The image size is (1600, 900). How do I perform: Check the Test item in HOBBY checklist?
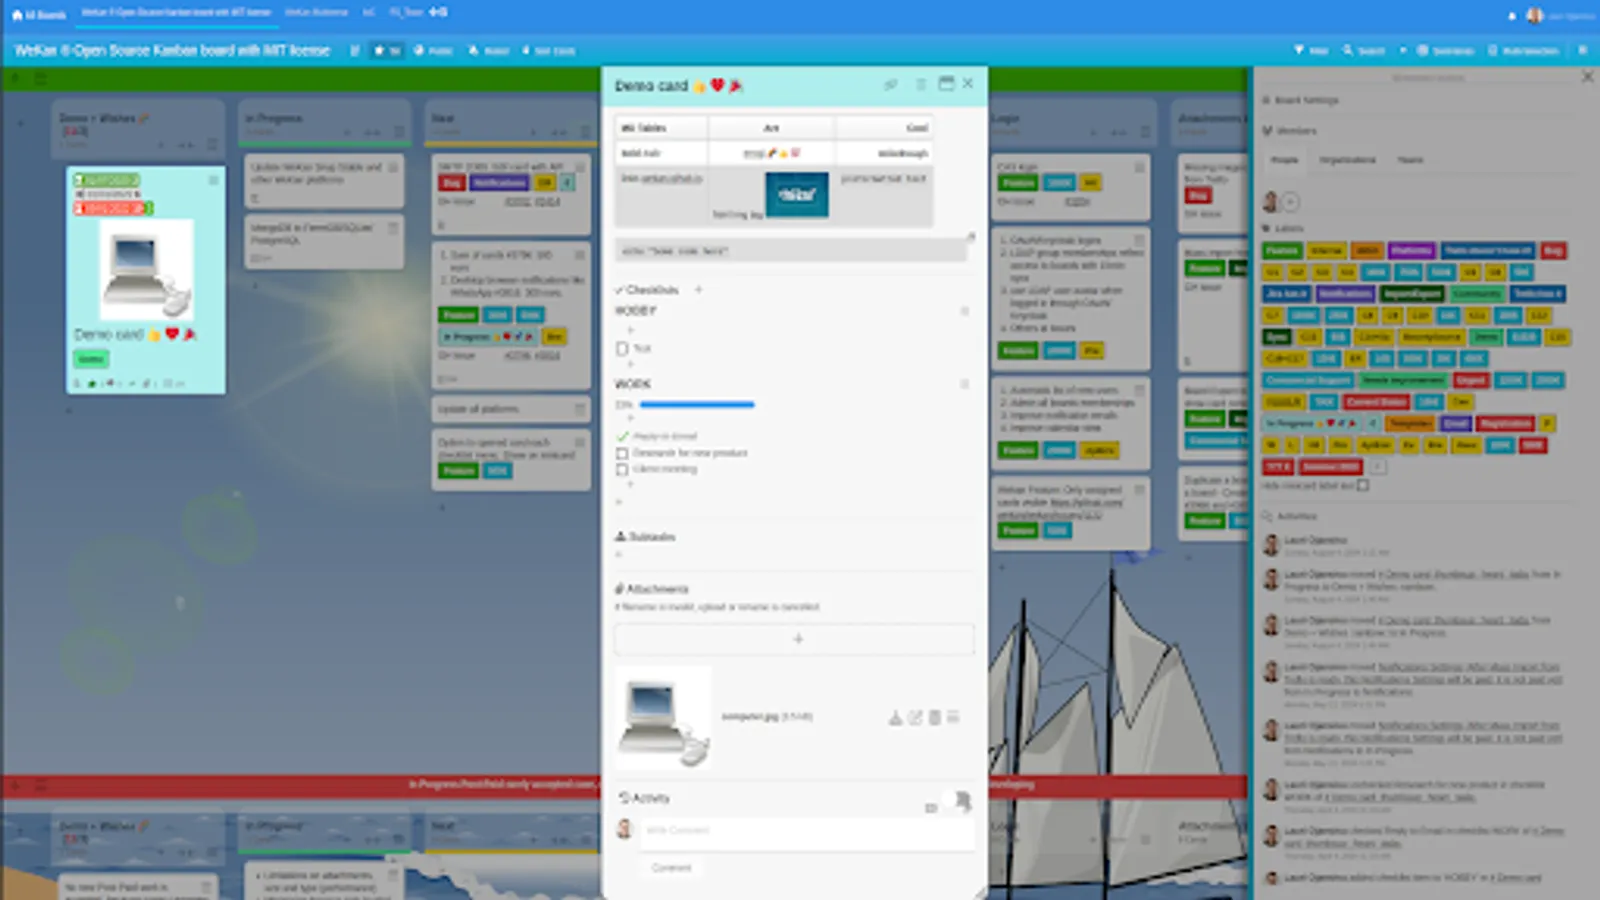[622, 349]
